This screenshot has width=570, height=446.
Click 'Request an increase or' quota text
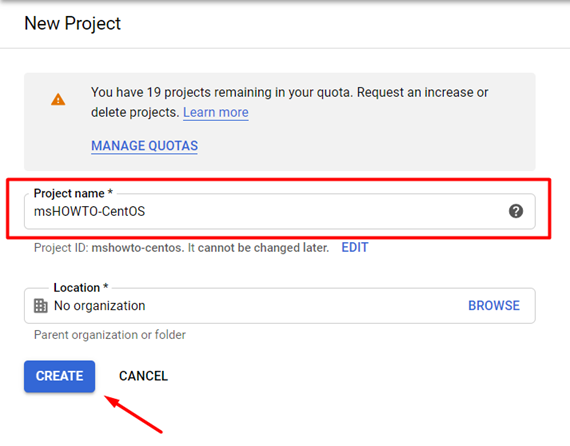click(422, 92)
